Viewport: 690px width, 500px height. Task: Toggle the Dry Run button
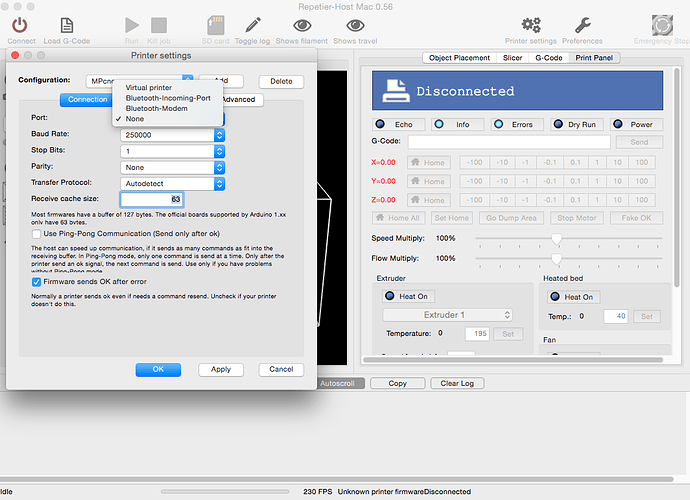click(576, 125)
